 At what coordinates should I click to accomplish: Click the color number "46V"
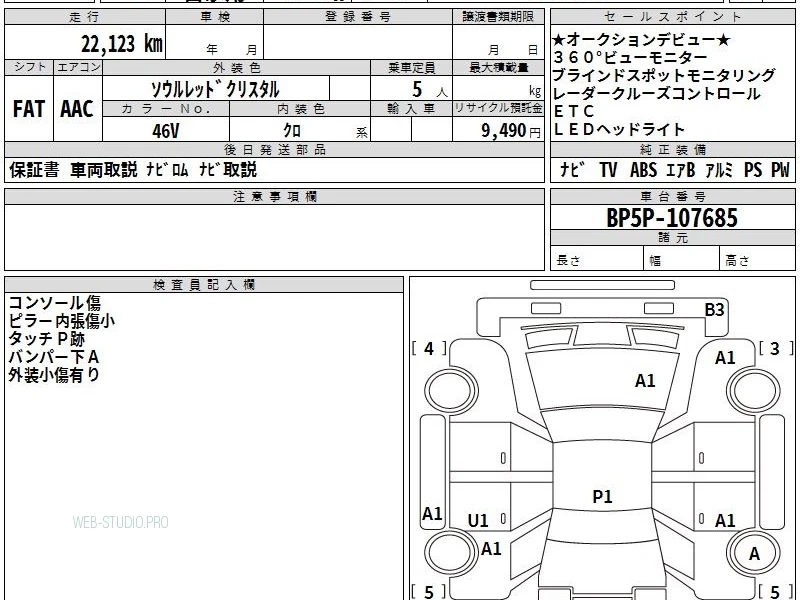pyautogui.click(x=166, y=131)
